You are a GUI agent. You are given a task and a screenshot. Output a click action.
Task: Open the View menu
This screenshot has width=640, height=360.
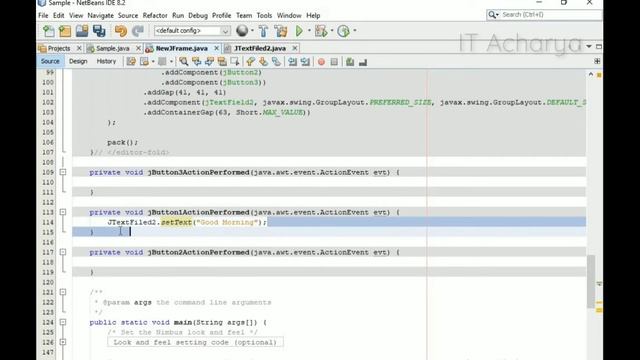click(x=76, y=16)
